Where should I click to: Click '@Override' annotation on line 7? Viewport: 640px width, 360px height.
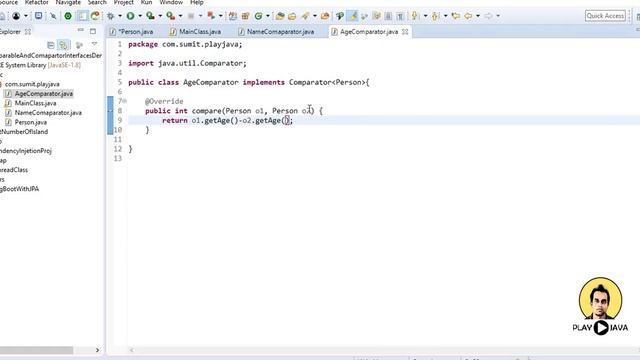[x=164, y=101]
